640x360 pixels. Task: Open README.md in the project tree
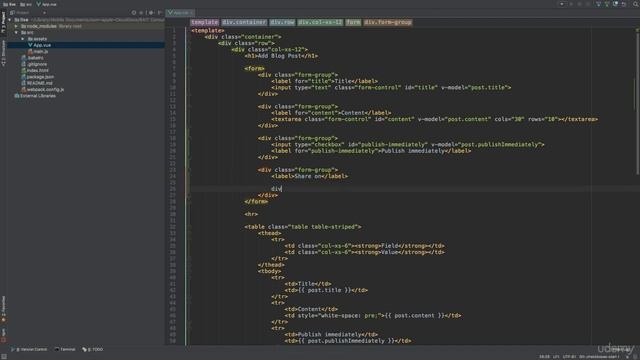40,83
